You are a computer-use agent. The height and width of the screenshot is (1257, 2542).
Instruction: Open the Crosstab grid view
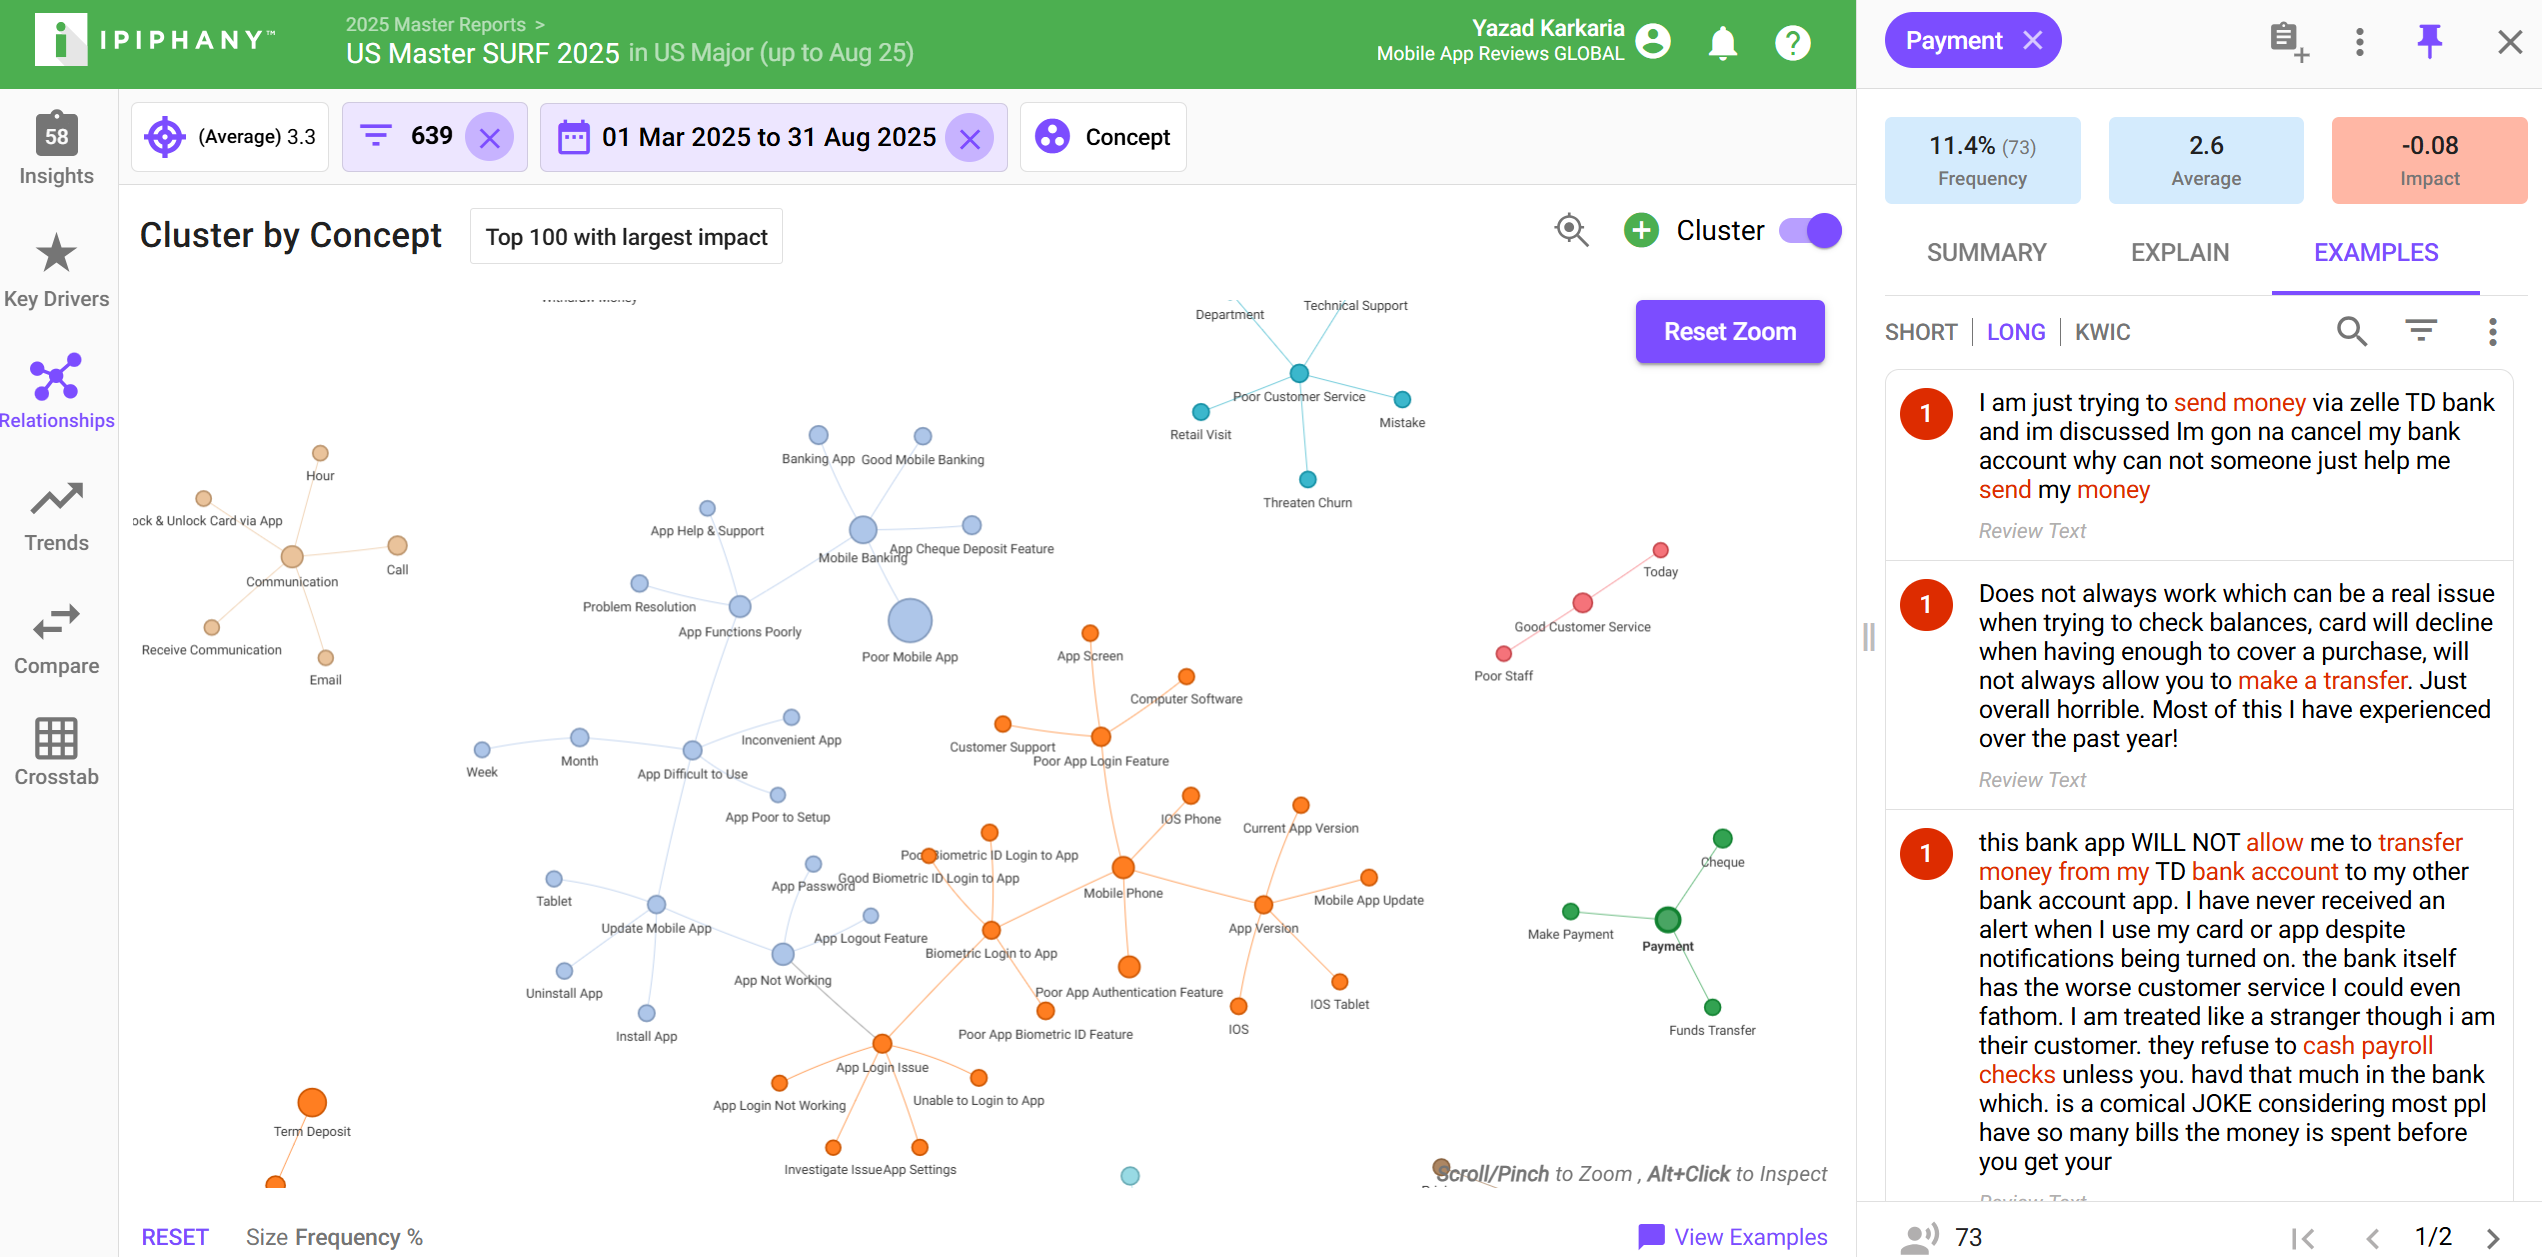(56, 752)
